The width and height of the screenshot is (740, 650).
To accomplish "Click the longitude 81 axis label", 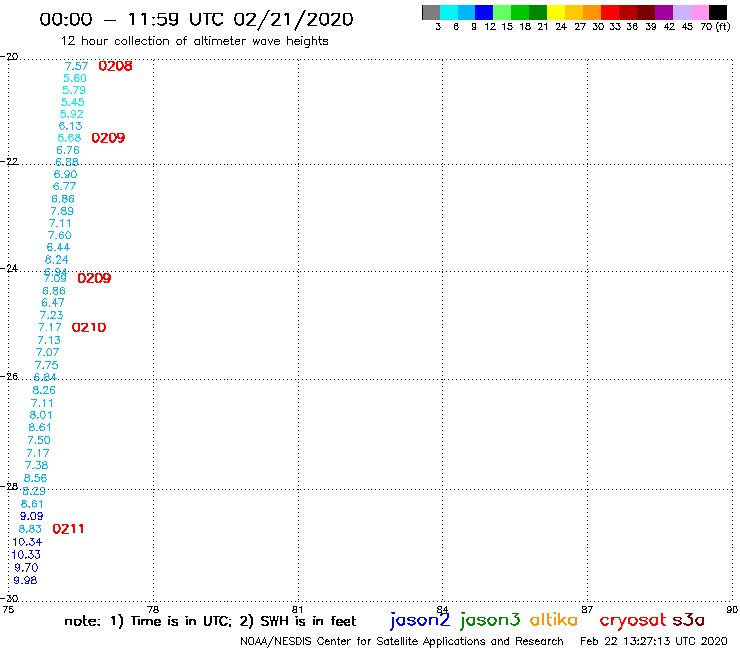I will (298, 609).
